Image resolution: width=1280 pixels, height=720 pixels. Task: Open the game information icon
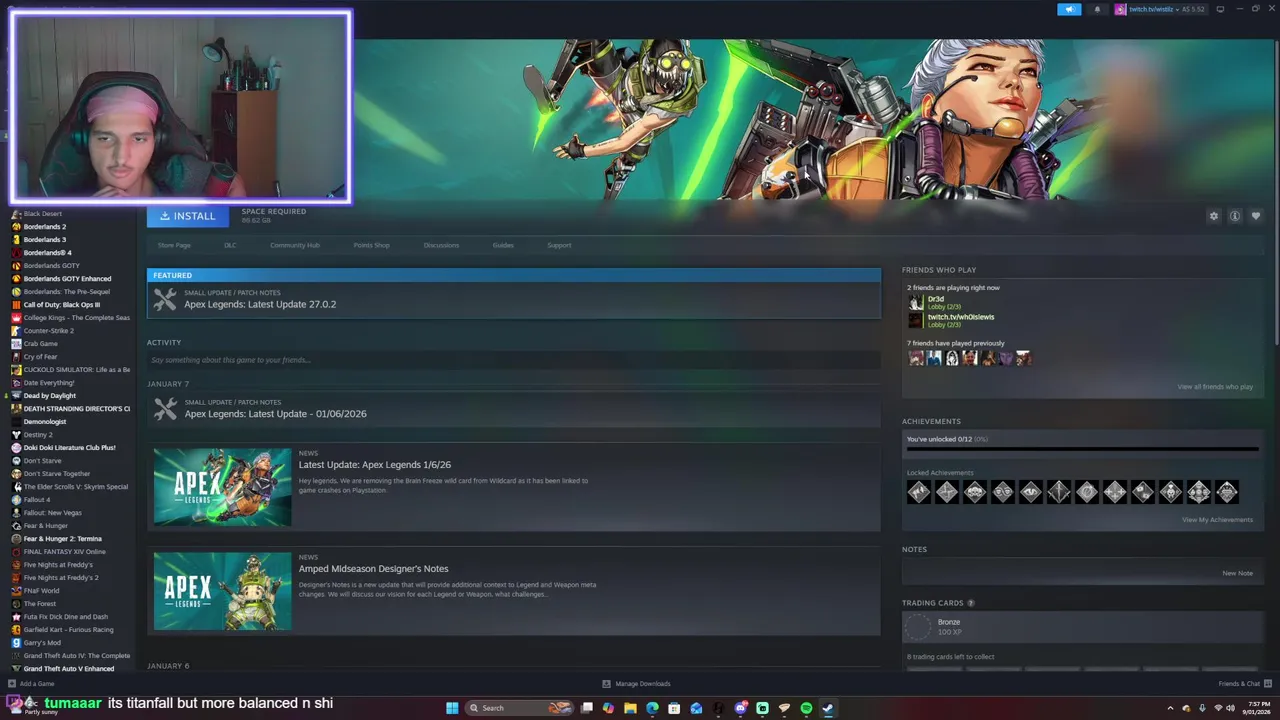click(1235, 216)
